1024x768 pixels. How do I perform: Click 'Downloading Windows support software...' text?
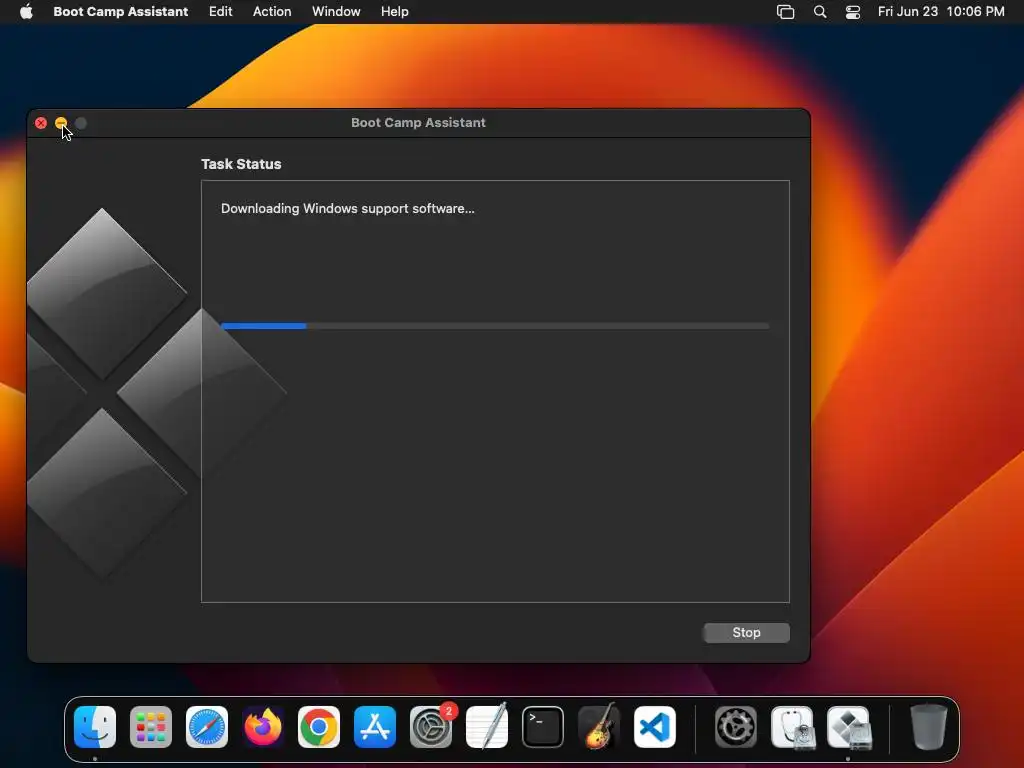tap(347, 208)
